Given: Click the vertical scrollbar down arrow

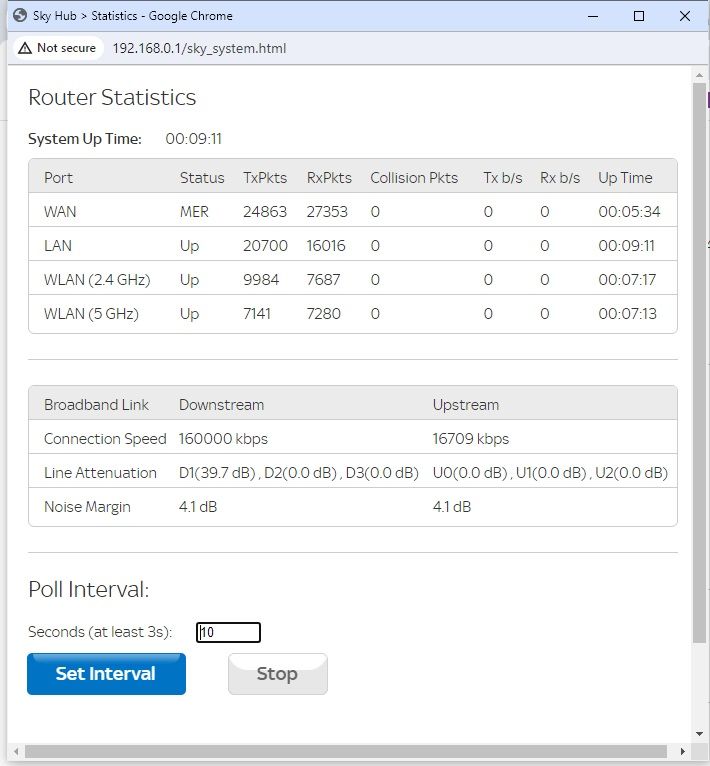Looking at the screenshot, I should [699, 734].
